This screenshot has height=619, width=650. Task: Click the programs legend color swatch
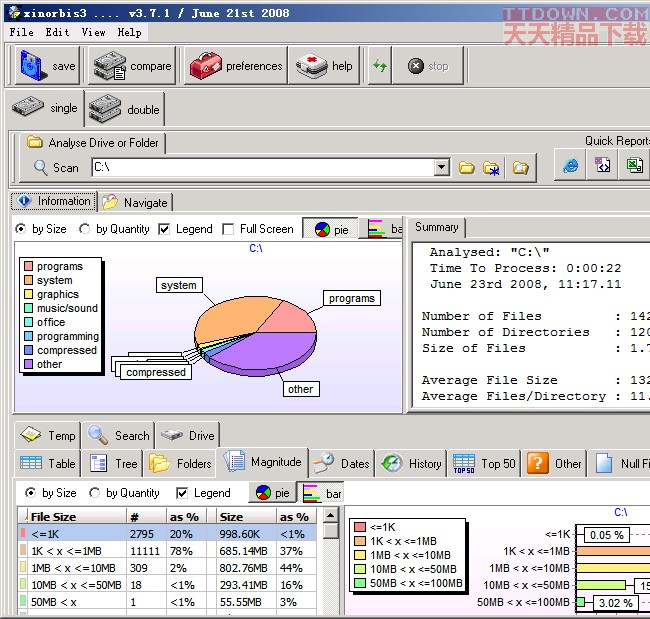point(28,266)
